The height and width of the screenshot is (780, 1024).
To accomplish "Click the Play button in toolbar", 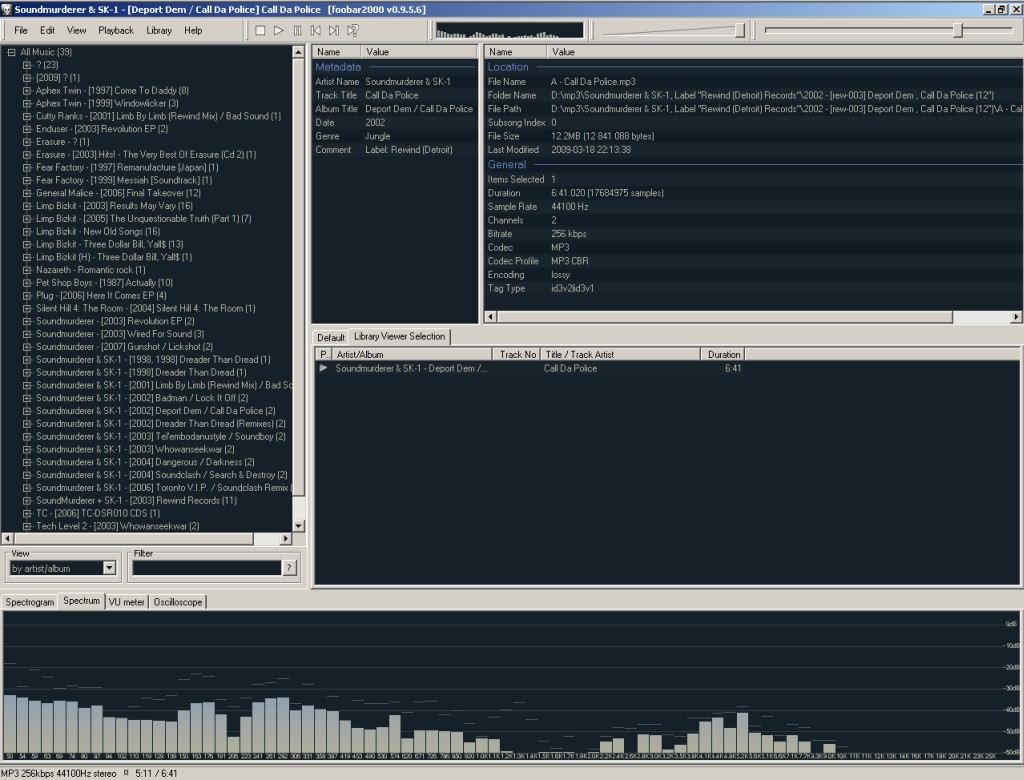I will 279,31.
